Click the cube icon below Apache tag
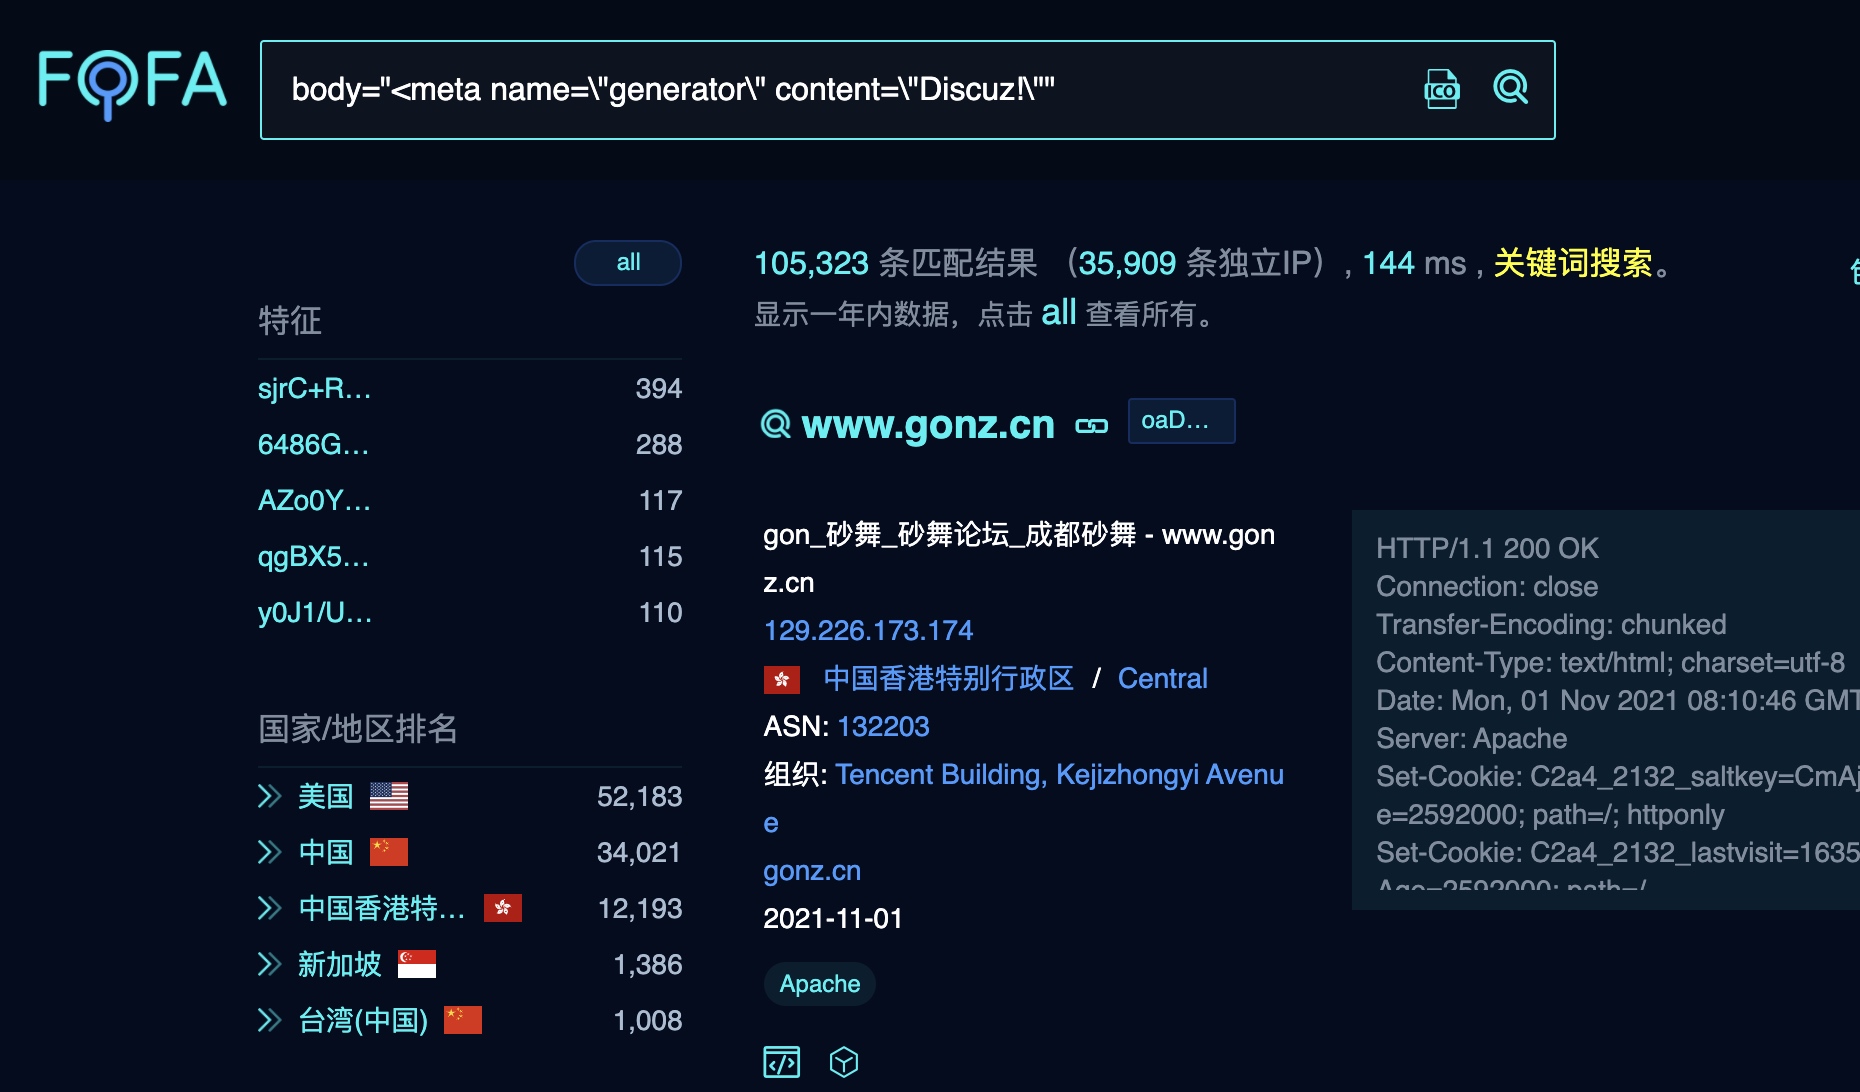The width and height of the screenshot is (1860, 1092). pyautogui.click(x=844, y=1061)
